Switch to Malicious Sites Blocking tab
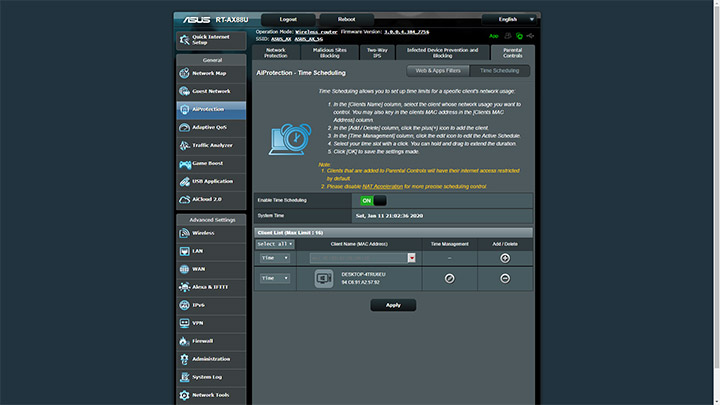 (330, 53)
